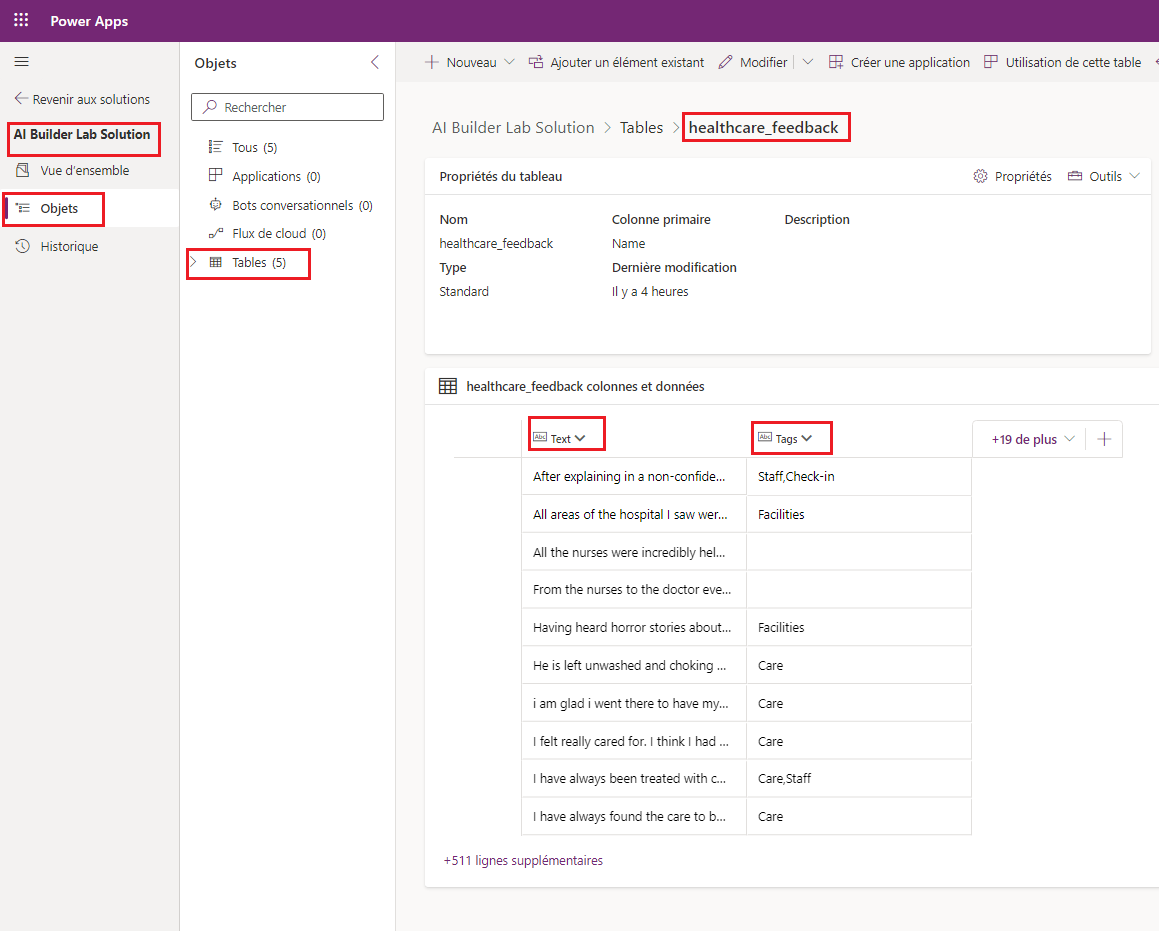Screen dimensions: 1159x931
Task: Select cell 'Having heard horror stories about...'
Action: coord(633,627)
